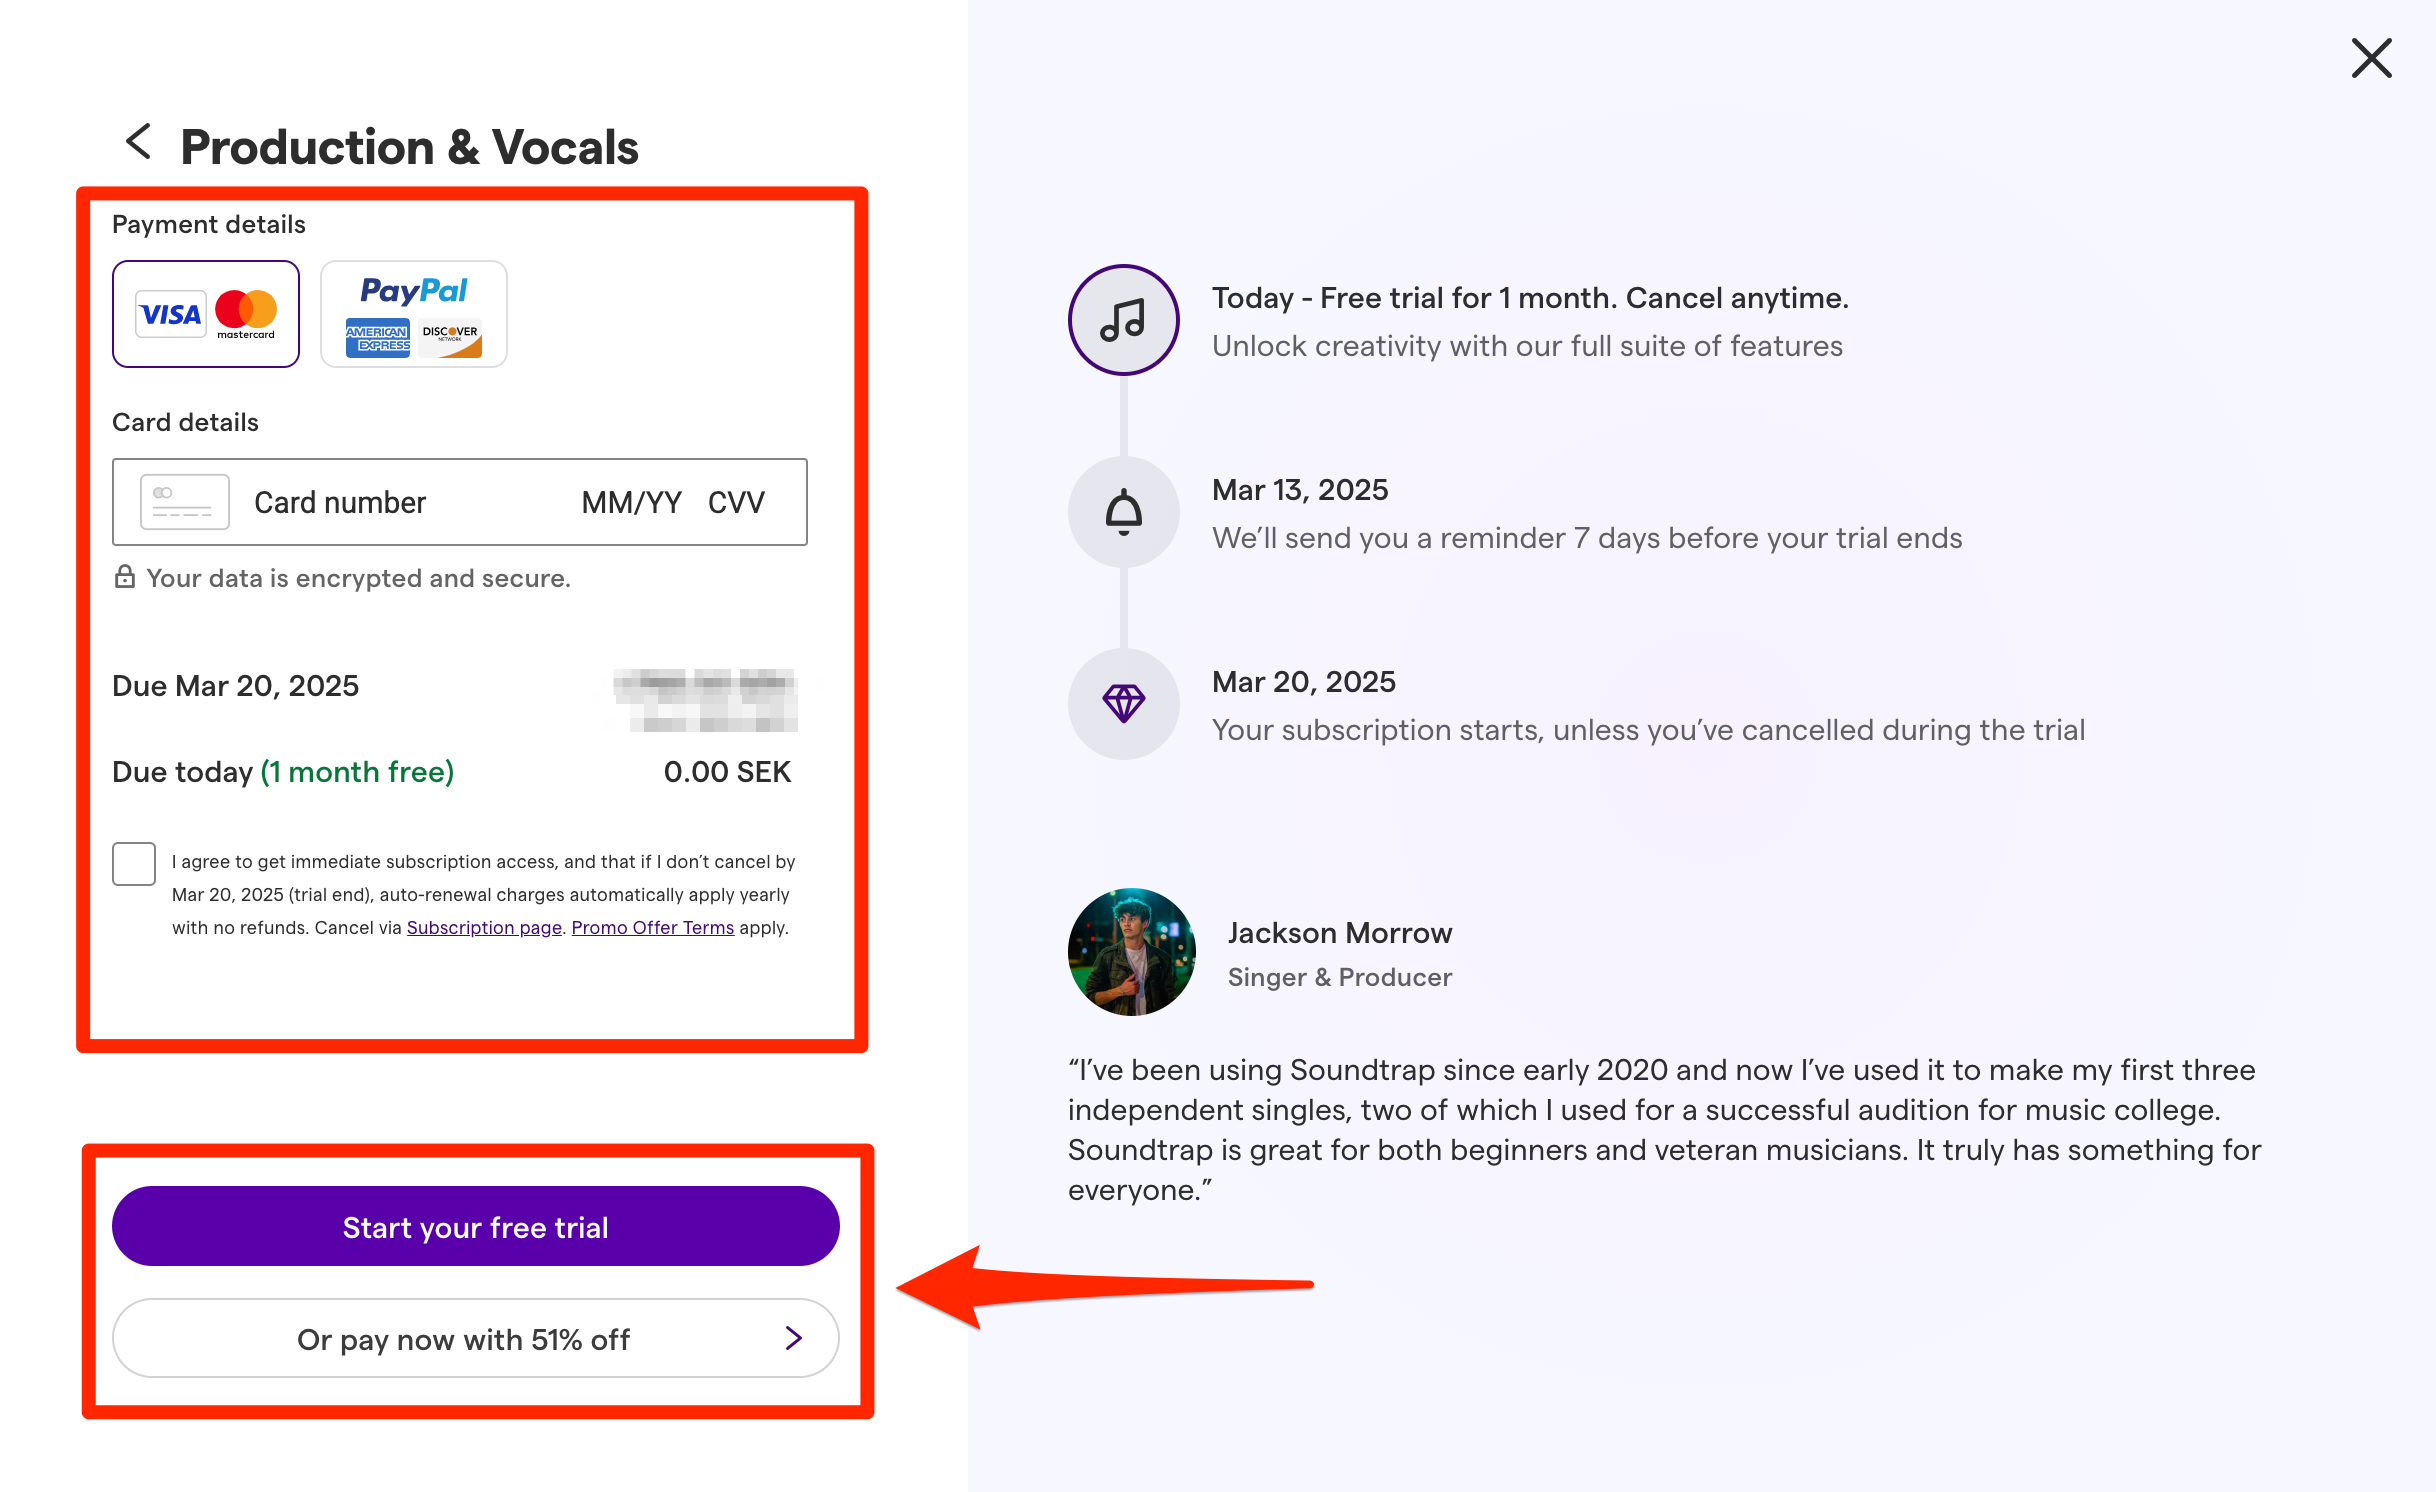Select the Visa/Mastercard payment option
The width and height of the screenshot is (2436, 1492).
(205, 314)
